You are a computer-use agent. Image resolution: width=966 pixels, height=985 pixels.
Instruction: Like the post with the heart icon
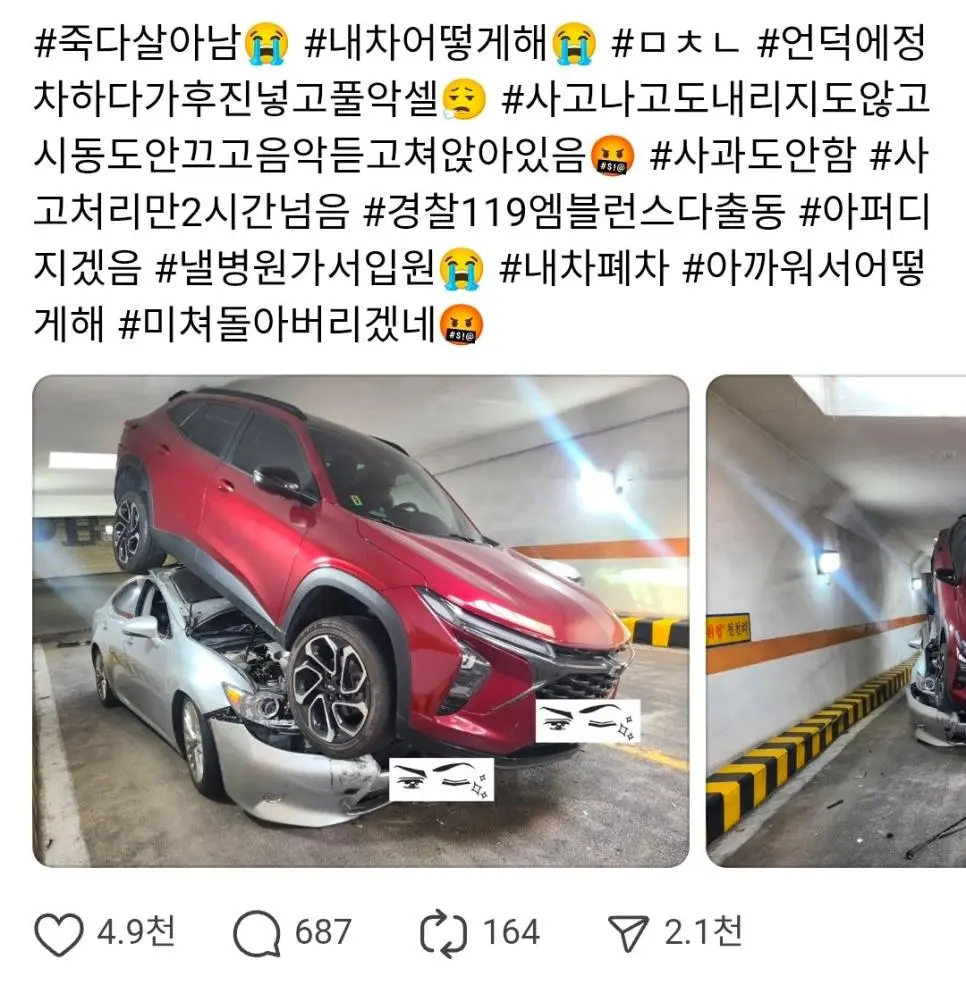(x=58, y=933)
